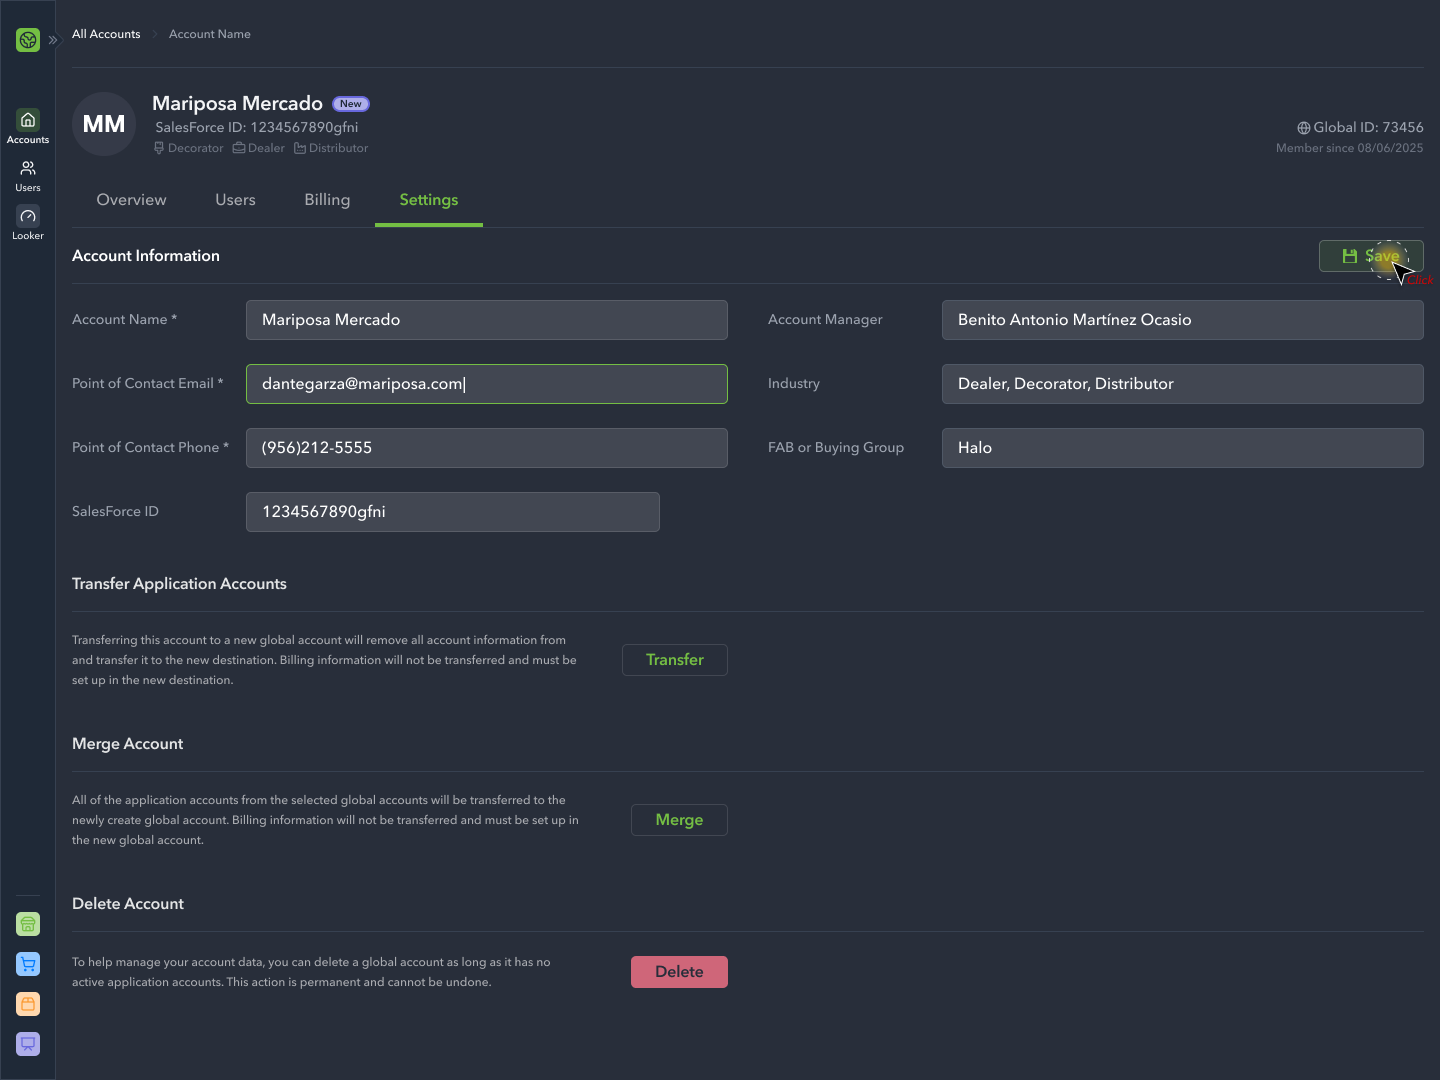Open the blue shopping cart application icon
1440x1080 pixels.
[x=27, y=963]
